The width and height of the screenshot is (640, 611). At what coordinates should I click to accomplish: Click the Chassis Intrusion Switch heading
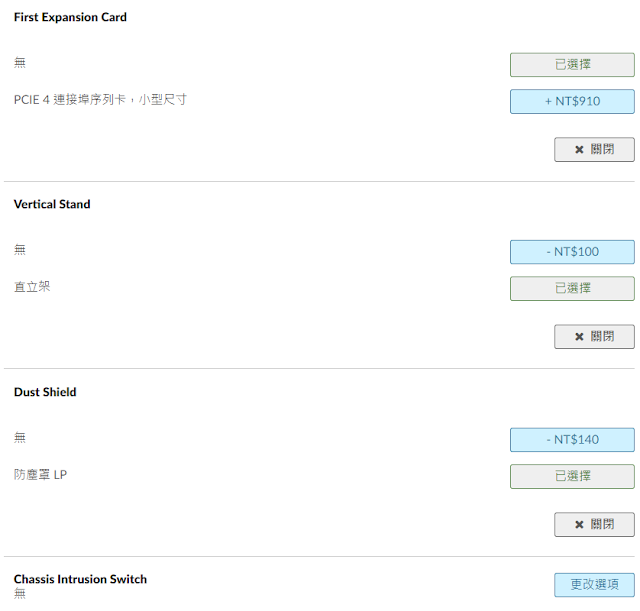[x=80, y=579]
